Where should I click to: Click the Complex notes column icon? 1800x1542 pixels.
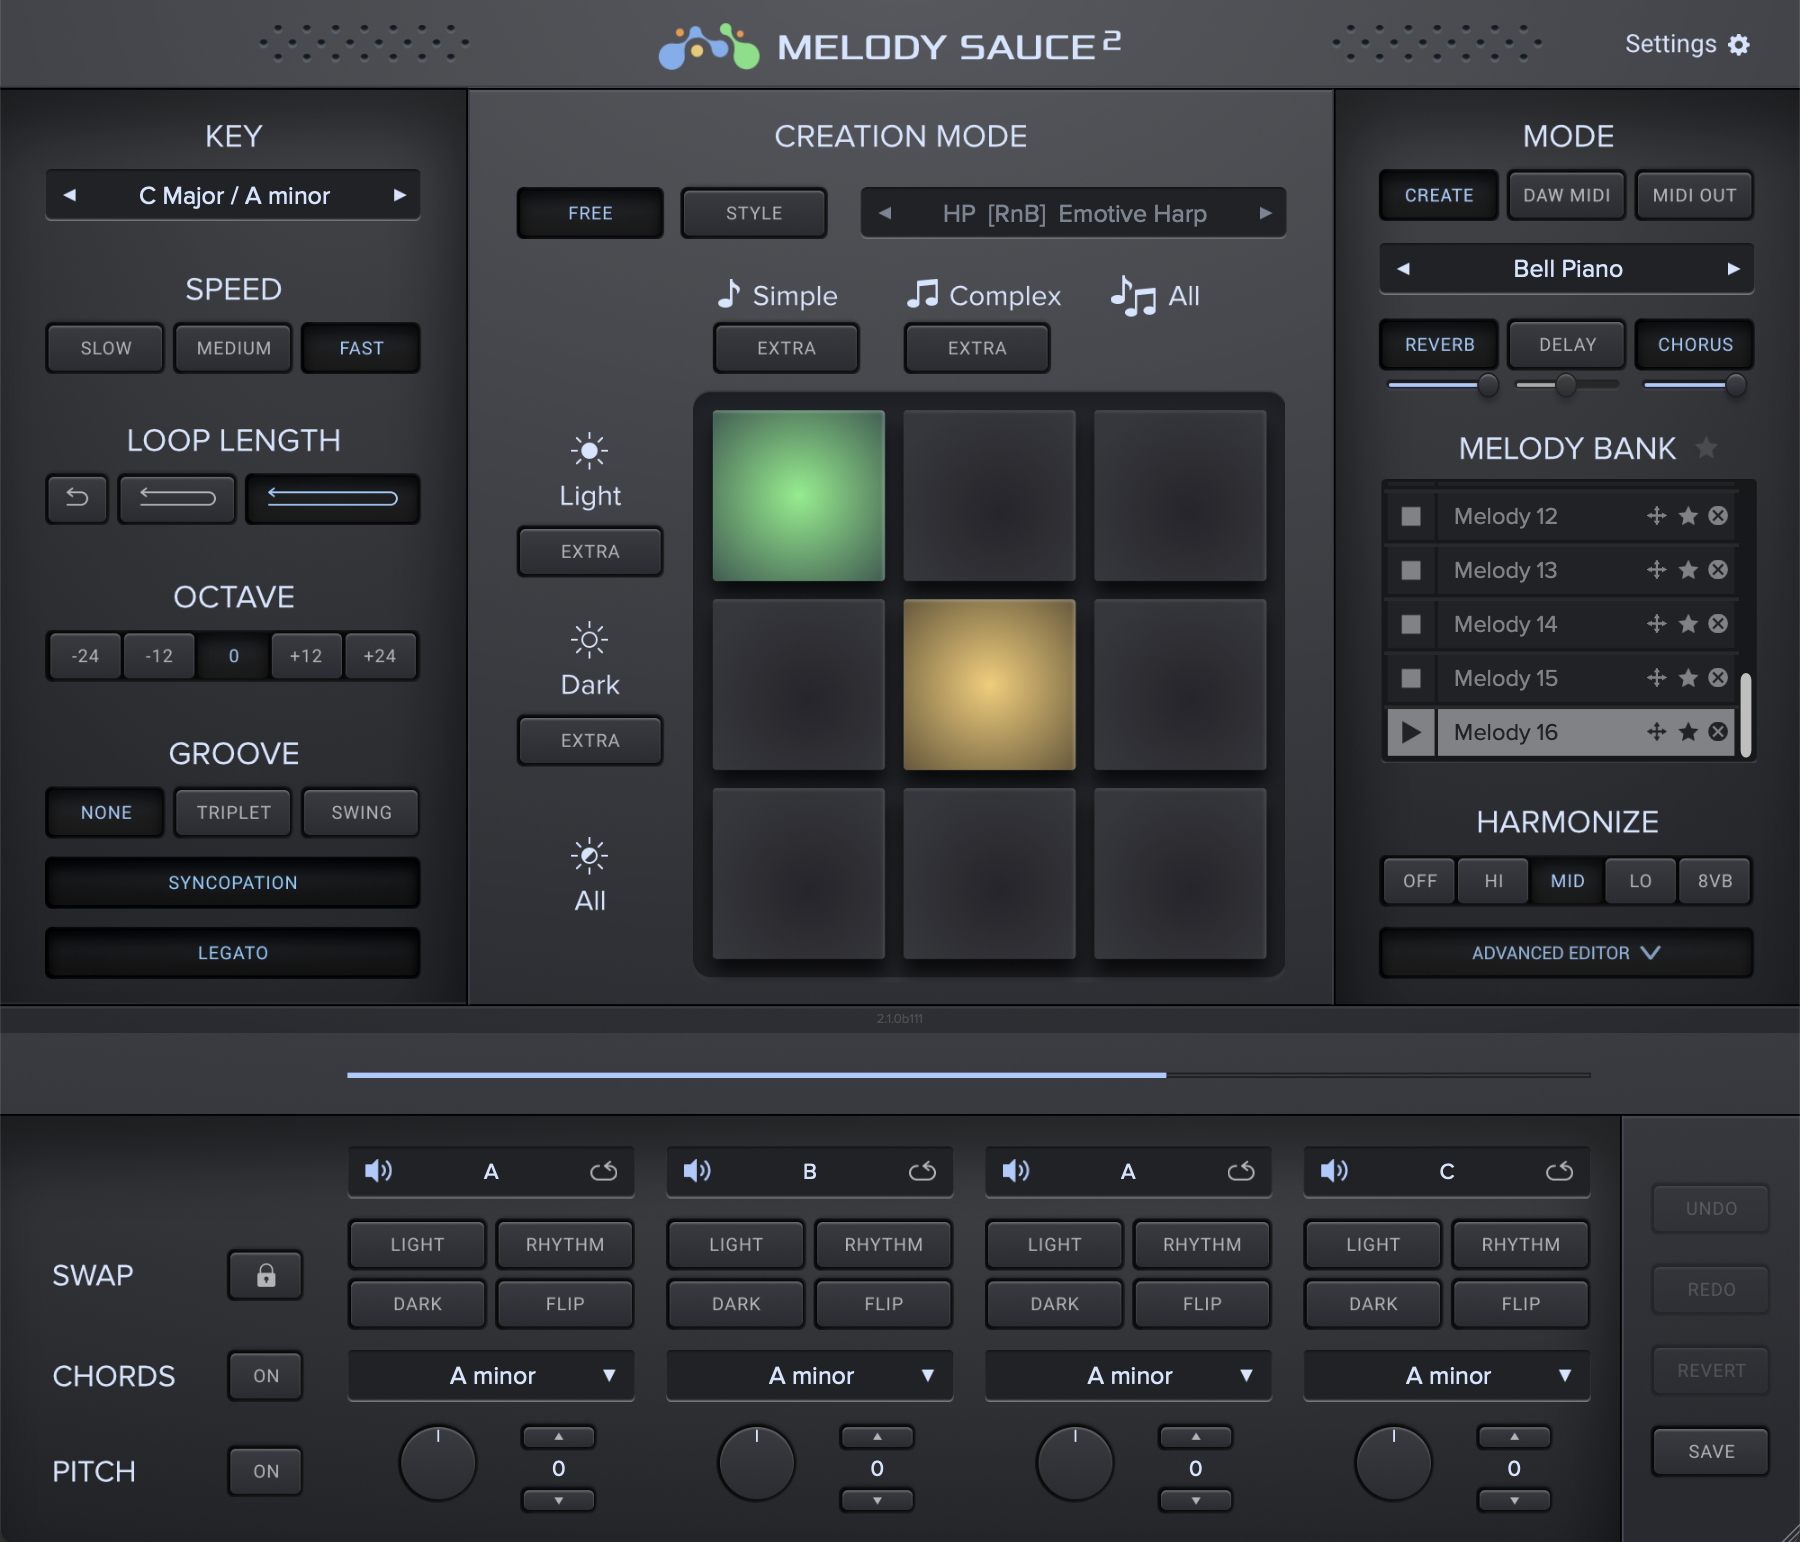[x=922, y=294]
